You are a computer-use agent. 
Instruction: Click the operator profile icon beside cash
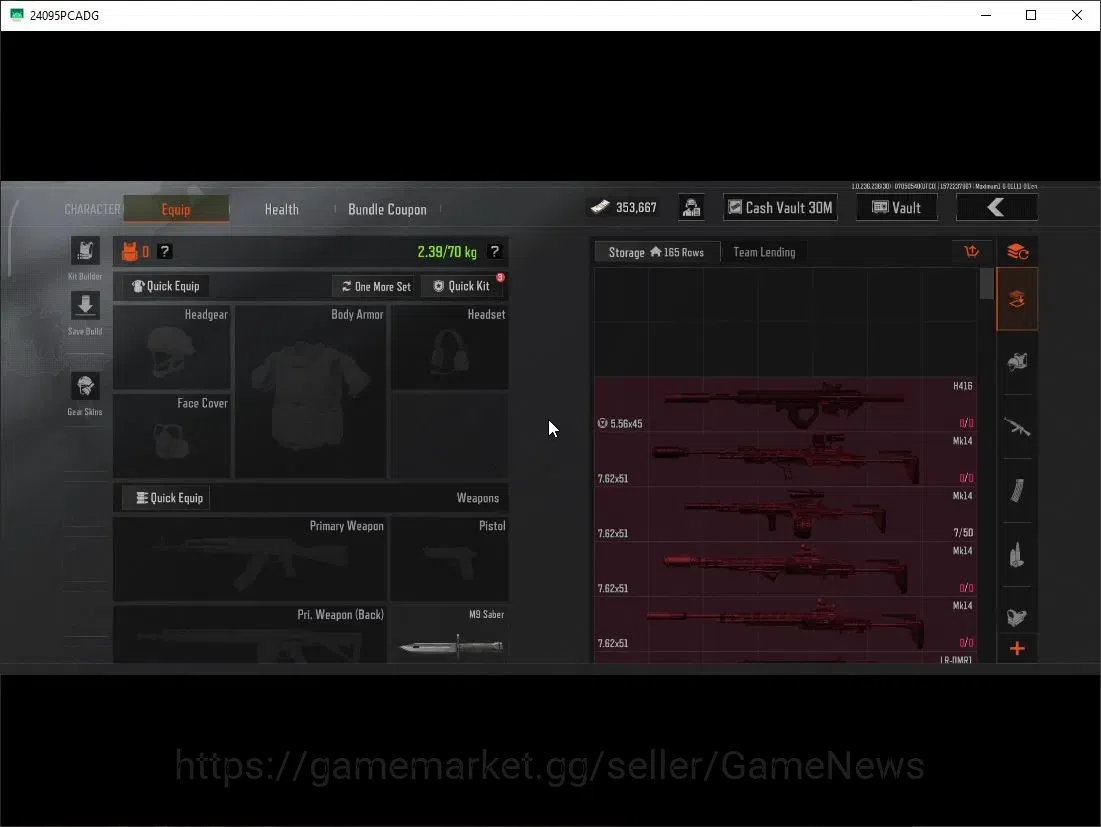[691, 208]
